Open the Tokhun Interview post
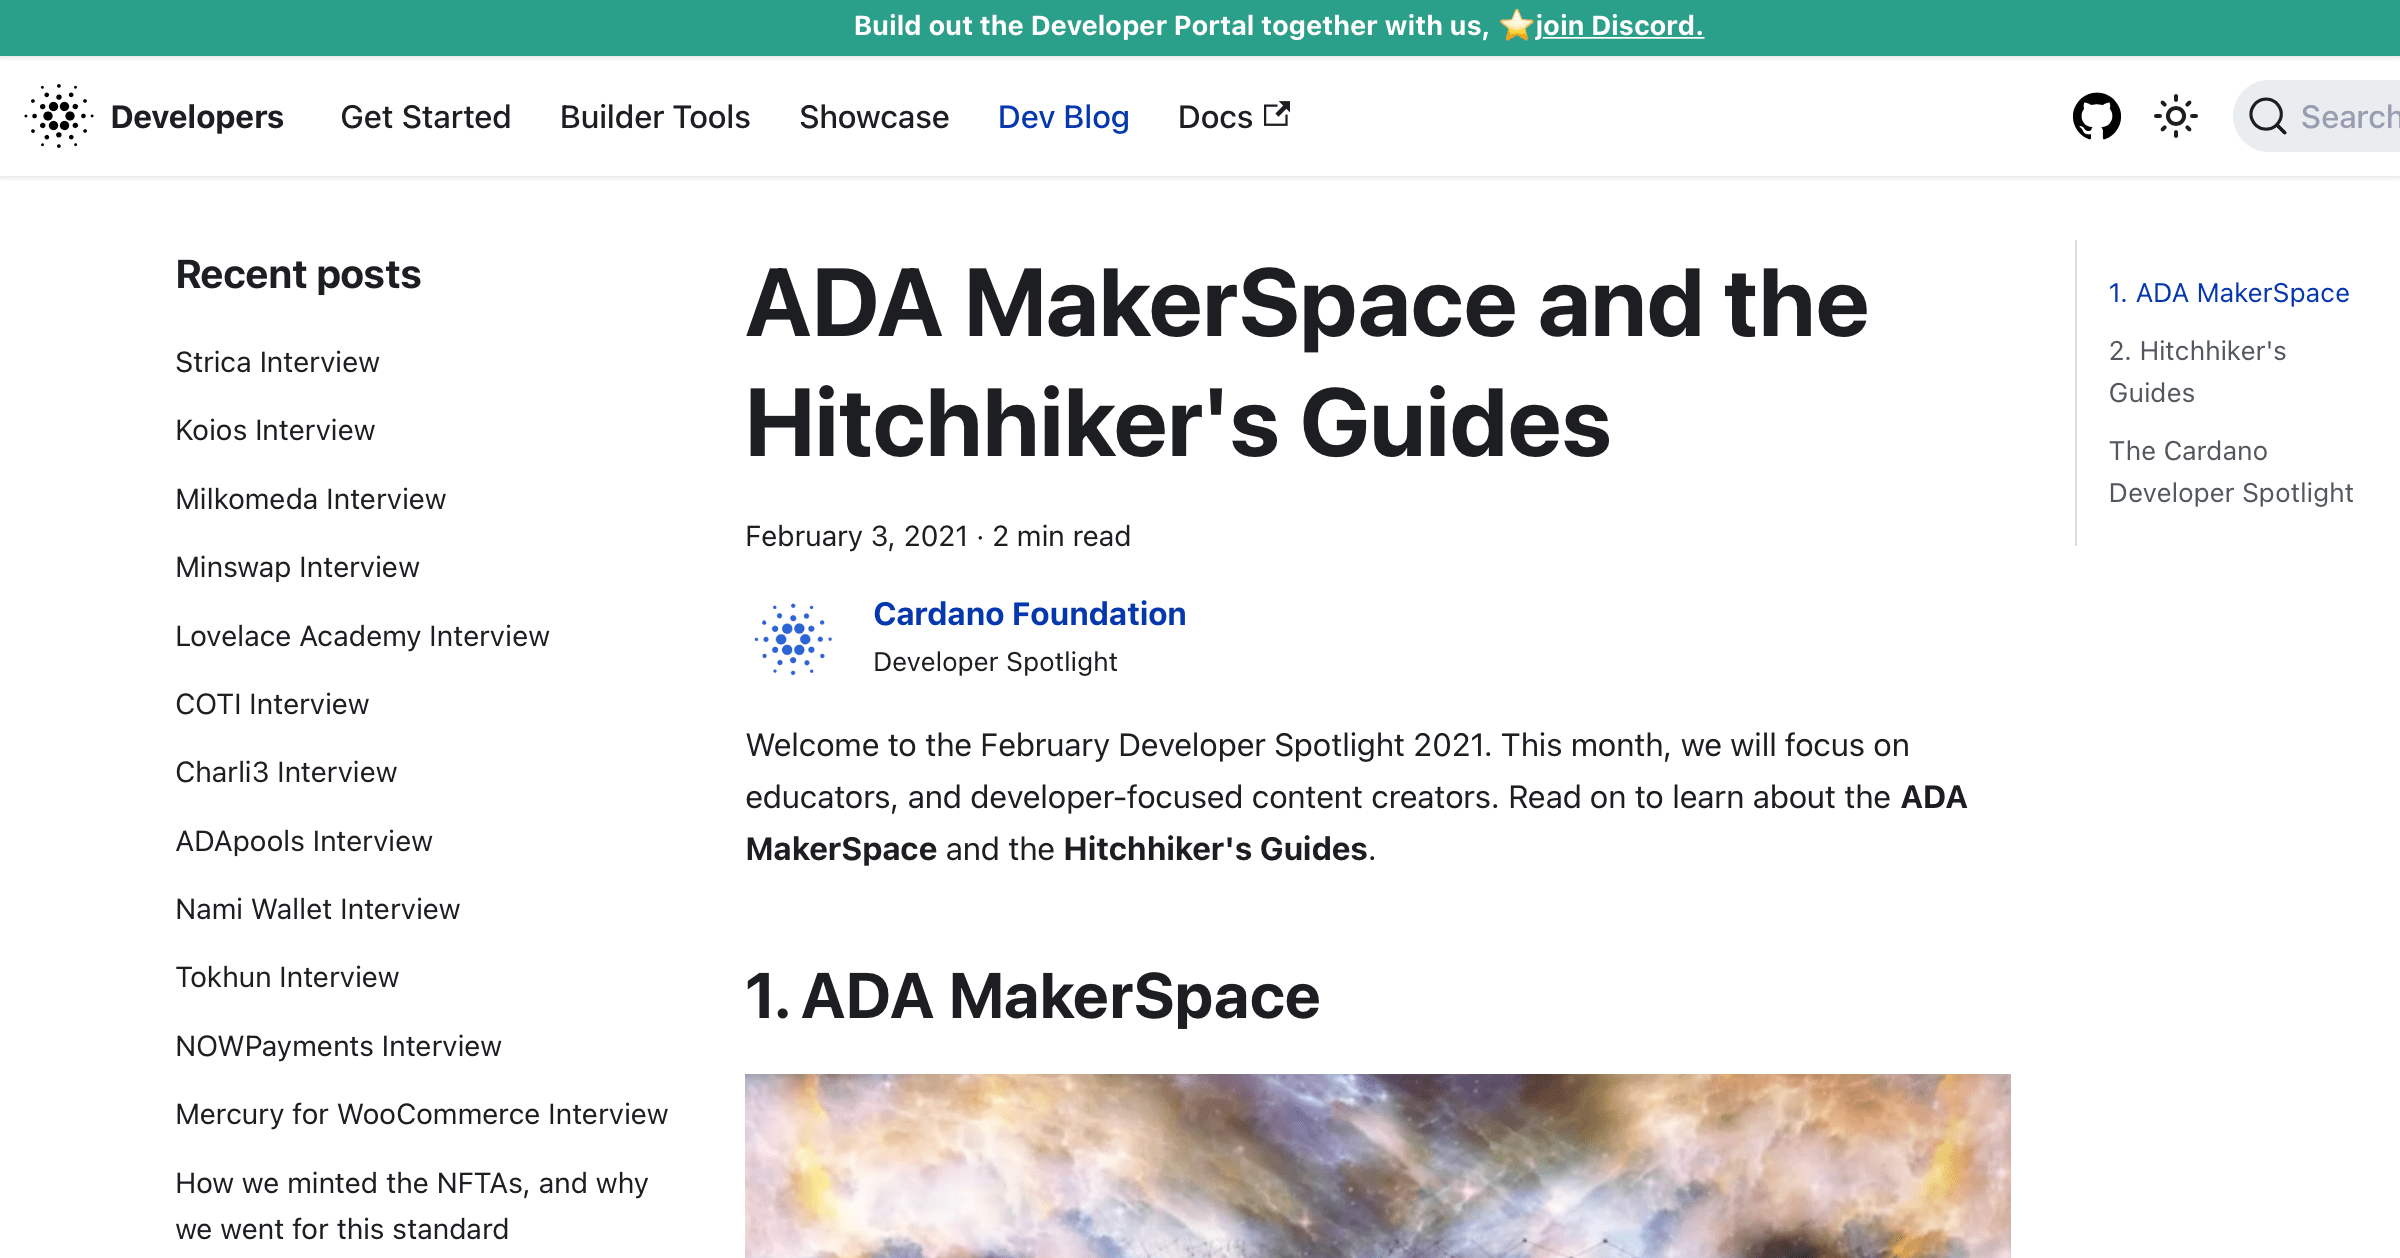Screen dimensions: 2400x1258 (287, 977)
